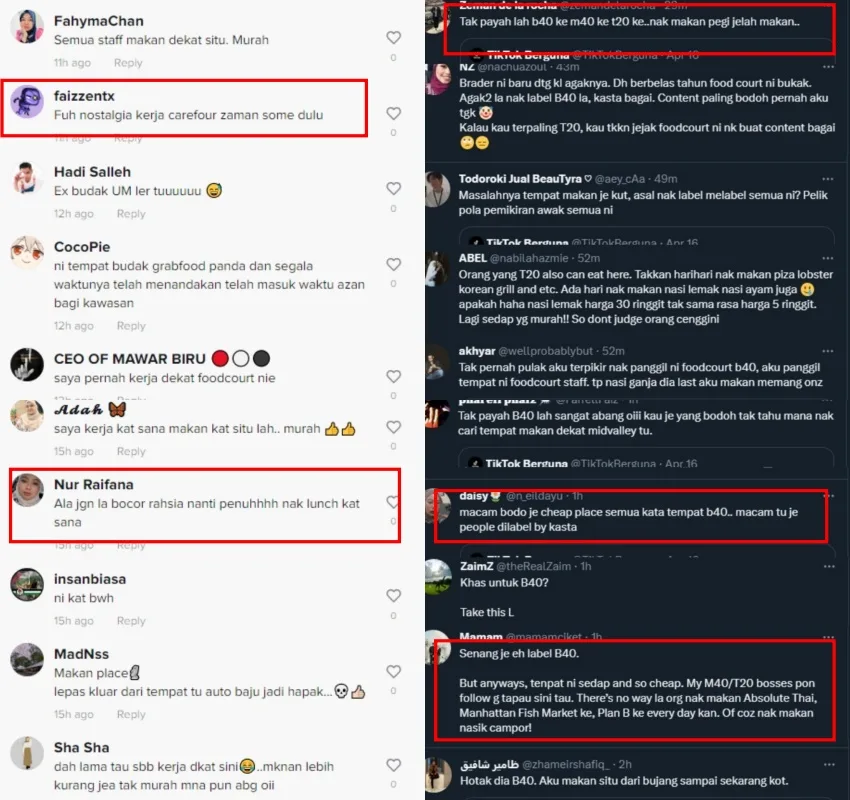Viewport: 850px width, 800px height.
Task: Open more options for akhyar's tweet
Action: click(828, 351)
